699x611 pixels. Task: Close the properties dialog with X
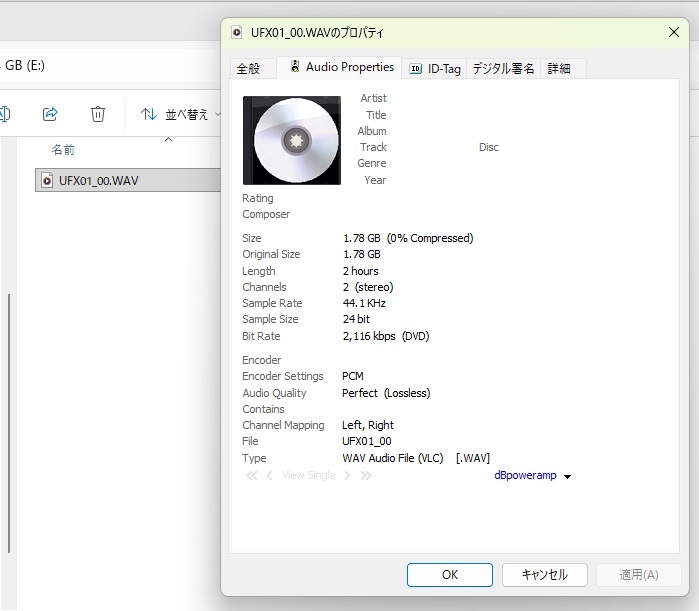674,32
